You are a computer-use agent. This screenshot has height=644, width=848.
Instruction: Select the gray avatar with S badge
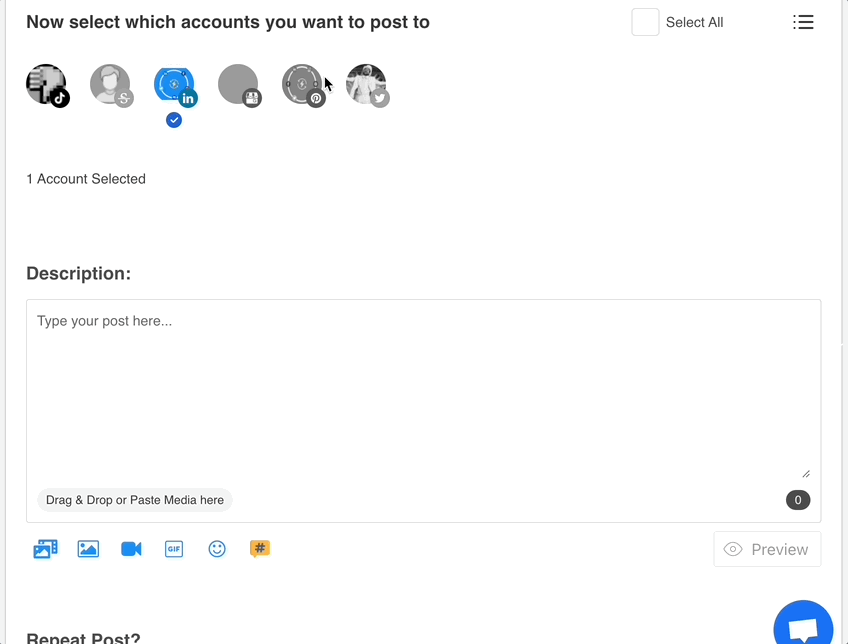coord(110,84)
